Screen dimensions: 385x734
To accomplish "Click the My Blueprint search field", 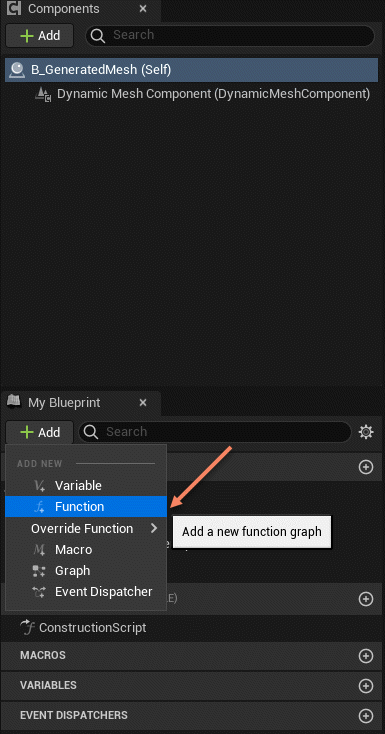I will click(x=215, y=432).
